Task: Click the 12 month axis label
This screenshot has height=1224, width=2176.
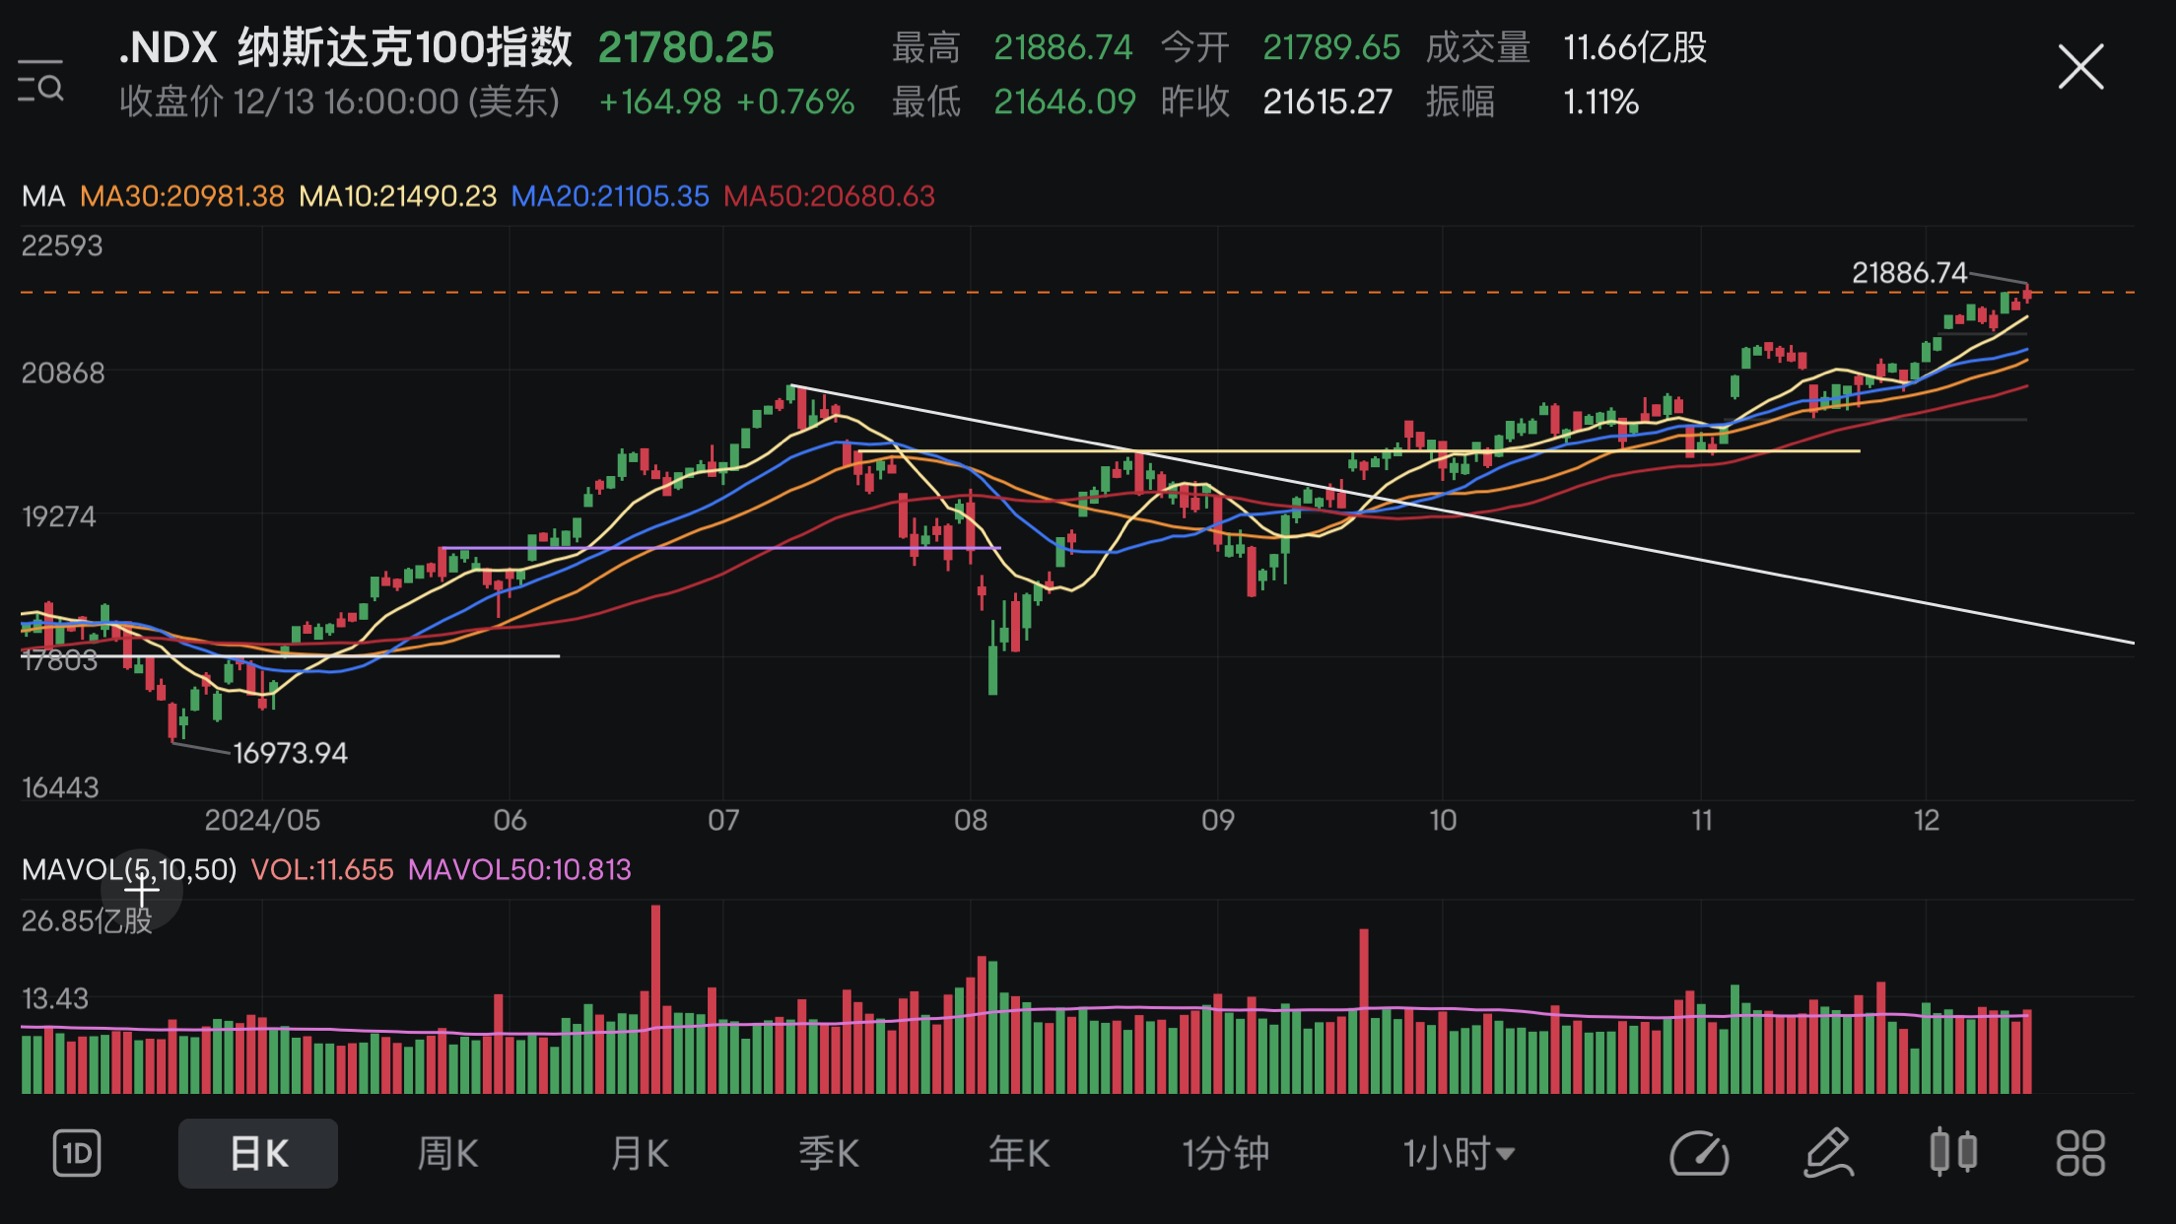Action: click(1926, 820)
